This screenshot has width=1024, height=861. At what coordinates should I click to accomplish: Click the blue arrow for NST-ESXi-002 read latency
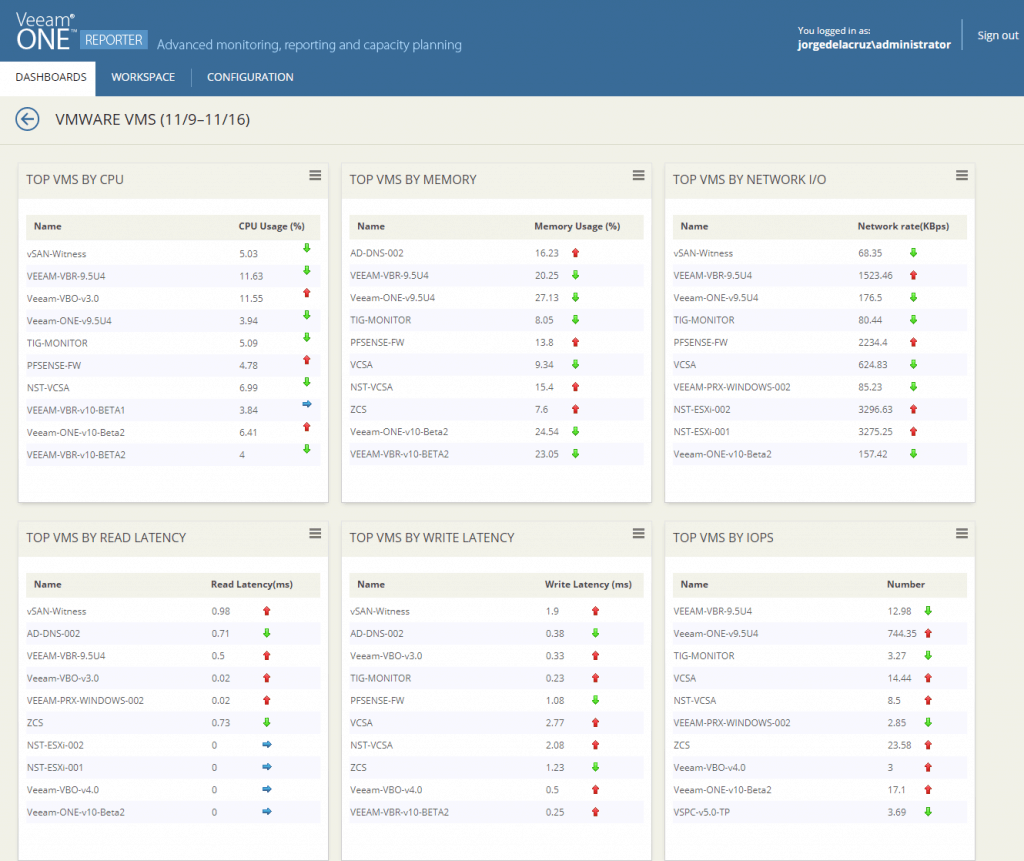pos(266,744)
